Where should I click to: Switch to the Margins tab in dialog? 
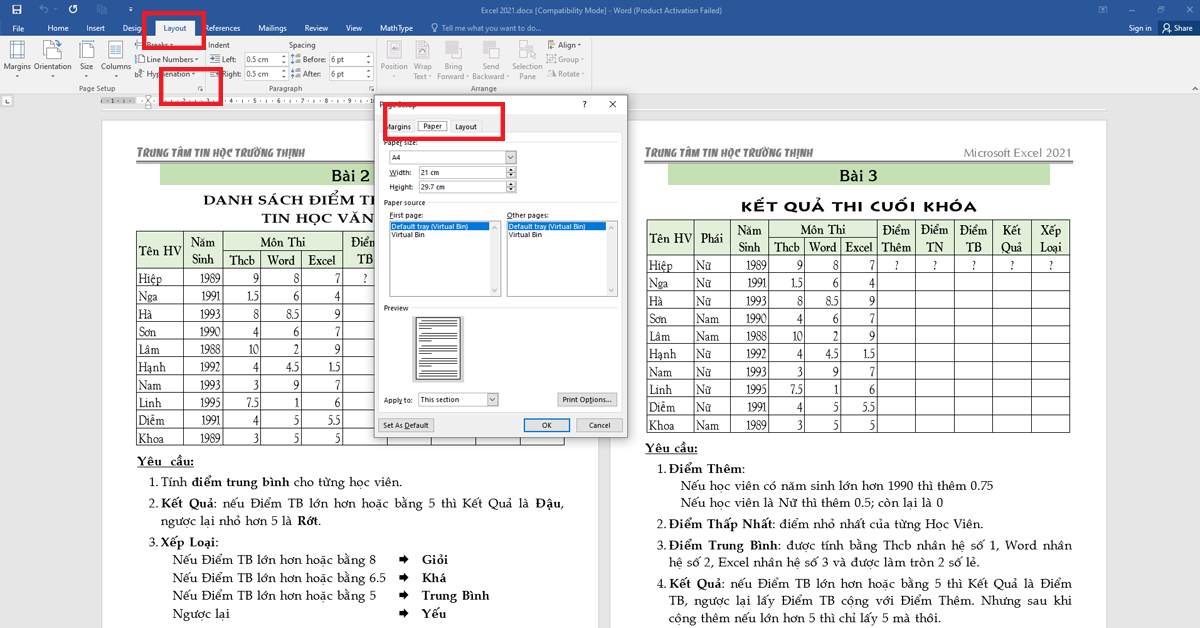coord(399,127)
